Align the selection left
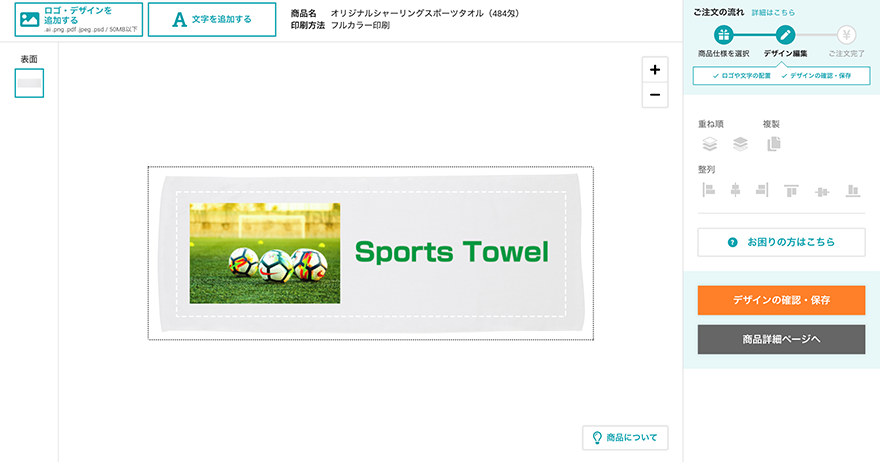The image size is (880, 462). pos(708,190)
